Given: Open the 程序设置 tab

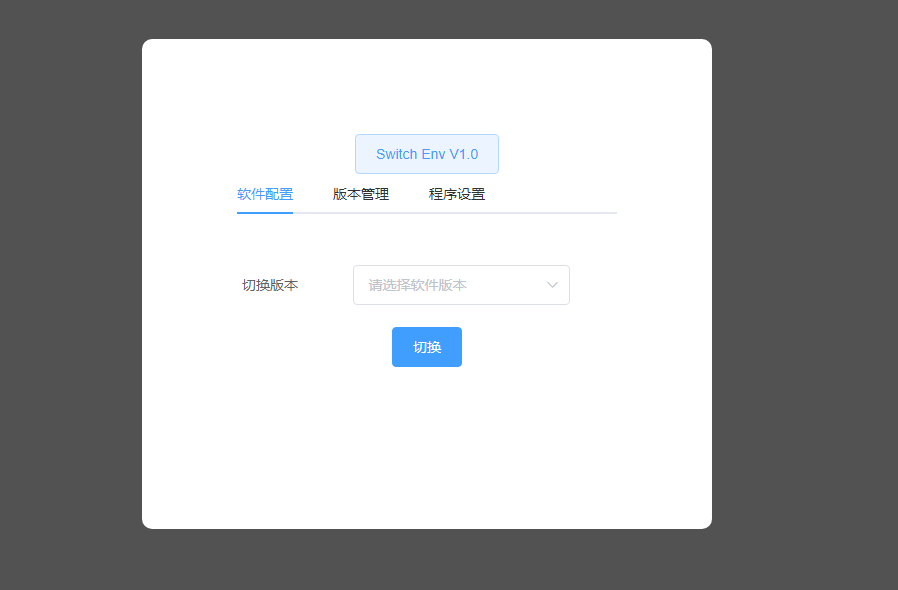Looking at the screenshot, I should 456,194.
